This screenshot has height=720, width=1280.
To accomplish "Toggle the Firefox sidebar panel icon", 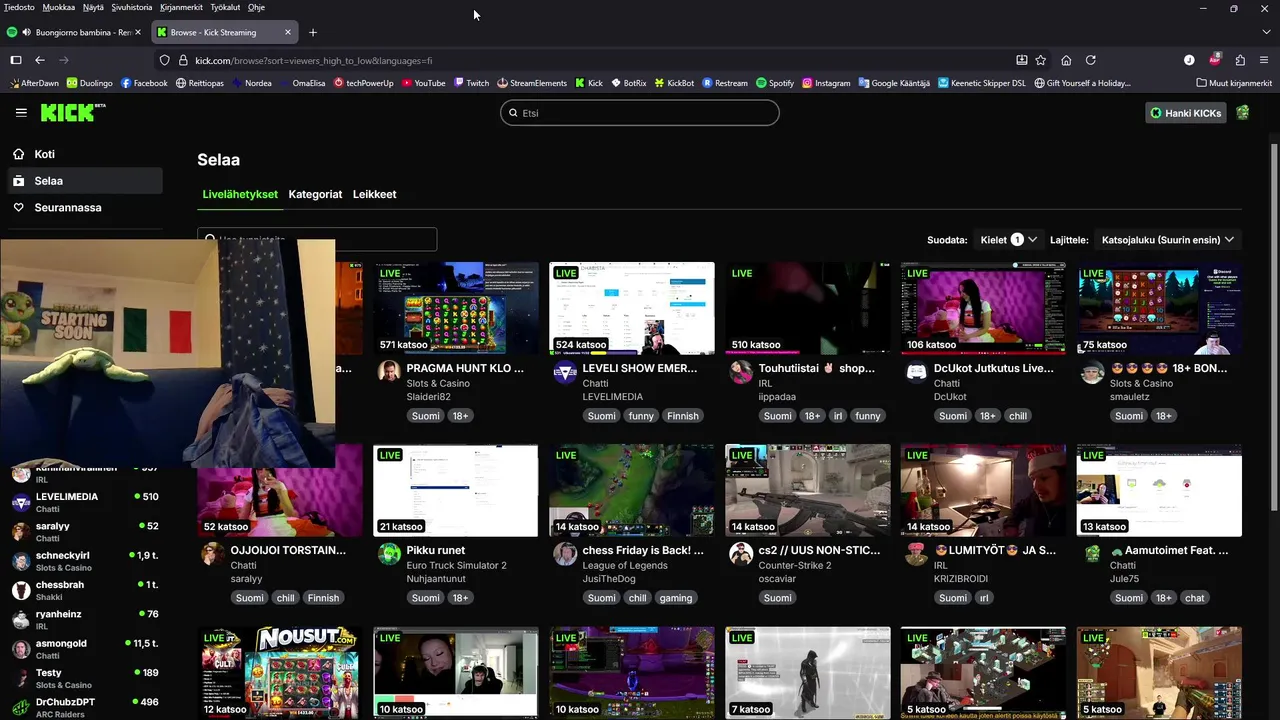I will coord(16,60).
